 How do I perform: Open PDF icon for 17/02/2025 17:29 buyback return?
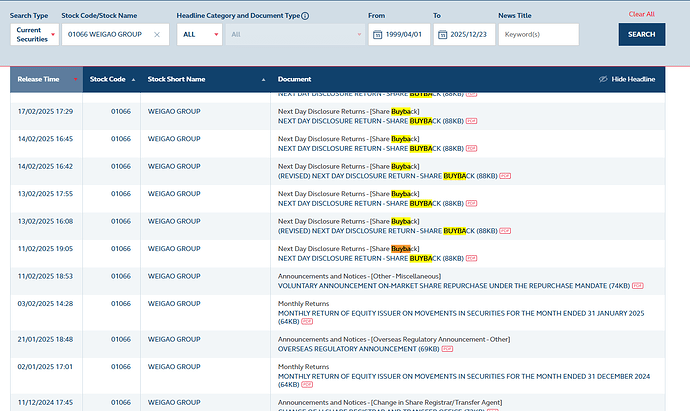click(471, 121)
